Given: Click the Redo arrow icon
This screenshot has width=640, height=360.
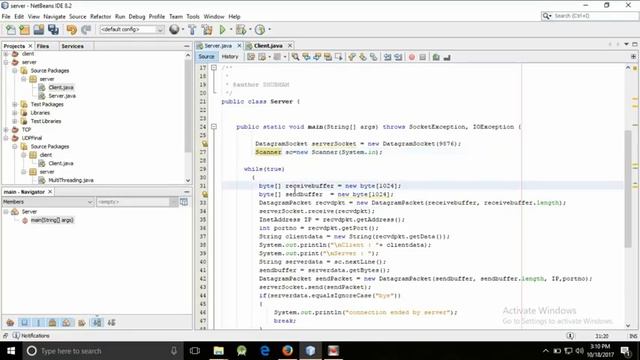Looking at the screenshot, I should click(86, 29).
